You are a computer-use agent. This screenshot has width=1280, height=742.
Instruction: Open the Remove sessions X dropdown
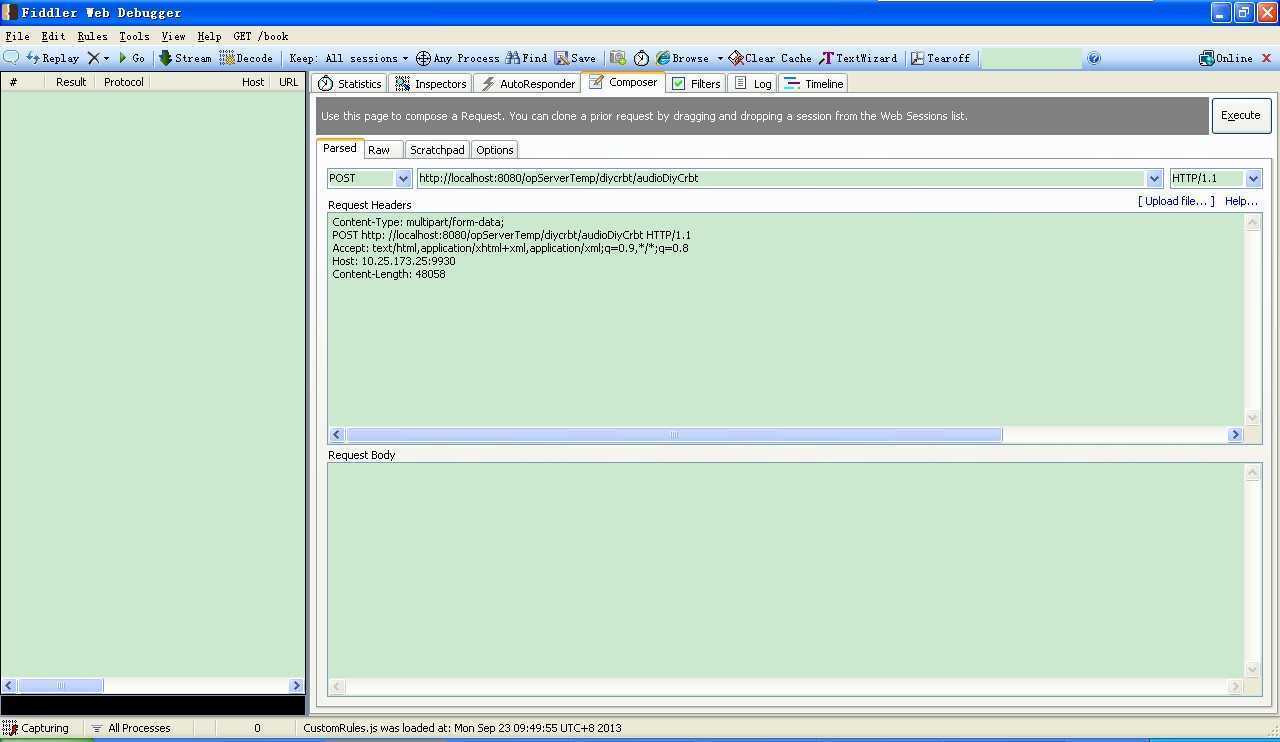click(98, 58)
